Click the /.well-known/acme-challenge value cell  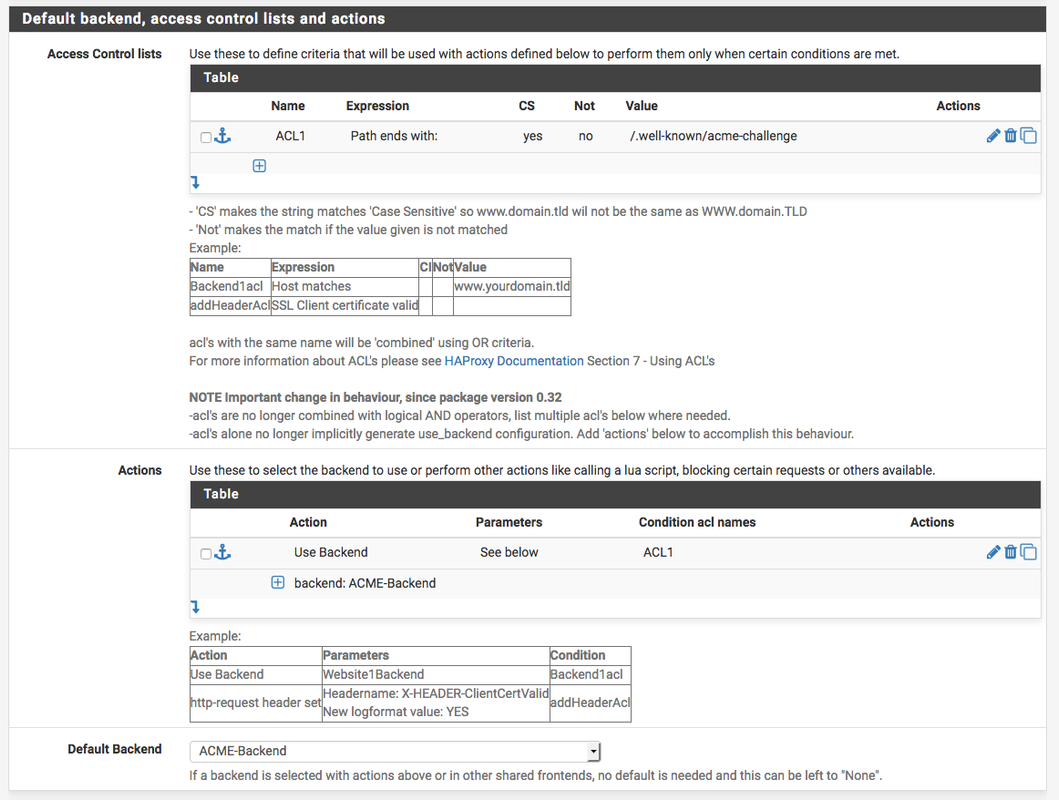(x=713, y=136)
